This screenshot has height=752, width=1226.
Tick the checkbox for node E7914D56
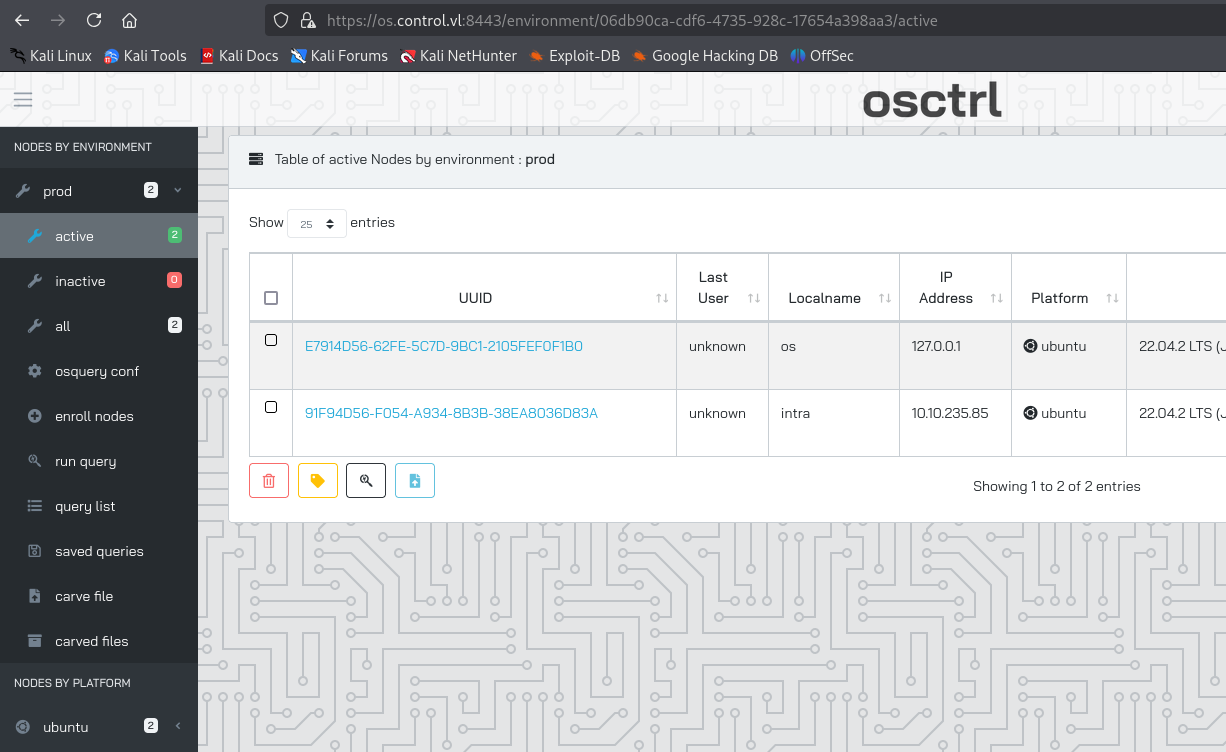[x=271, y=340]
